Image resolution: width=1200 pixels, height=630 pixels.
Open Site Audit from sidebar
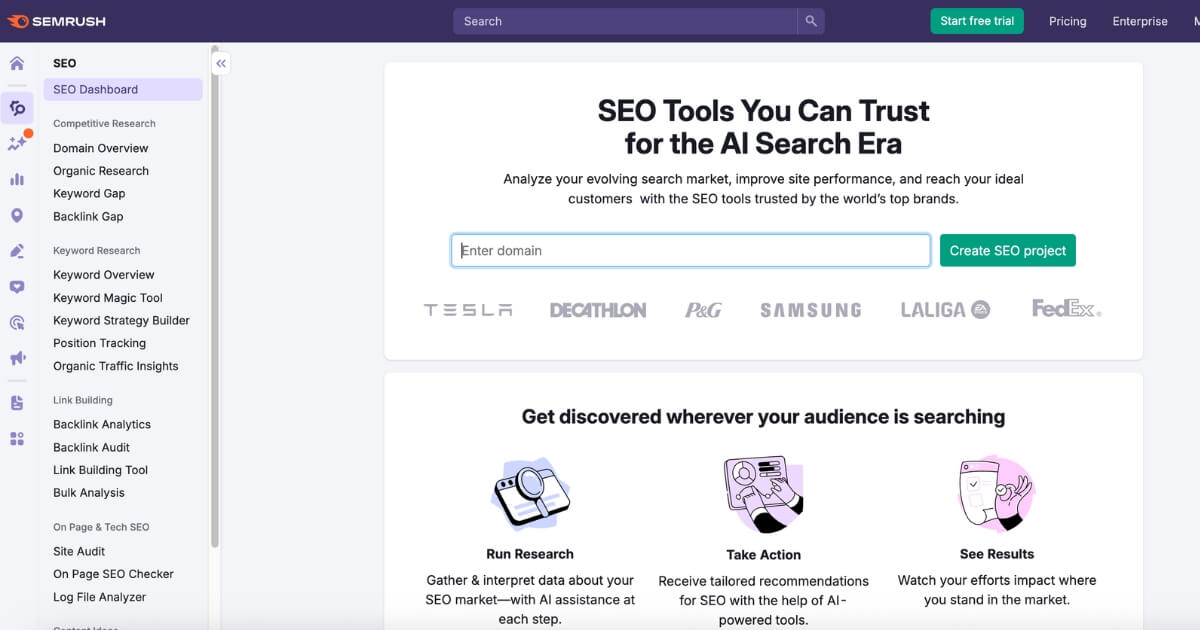tap(79, 551)
